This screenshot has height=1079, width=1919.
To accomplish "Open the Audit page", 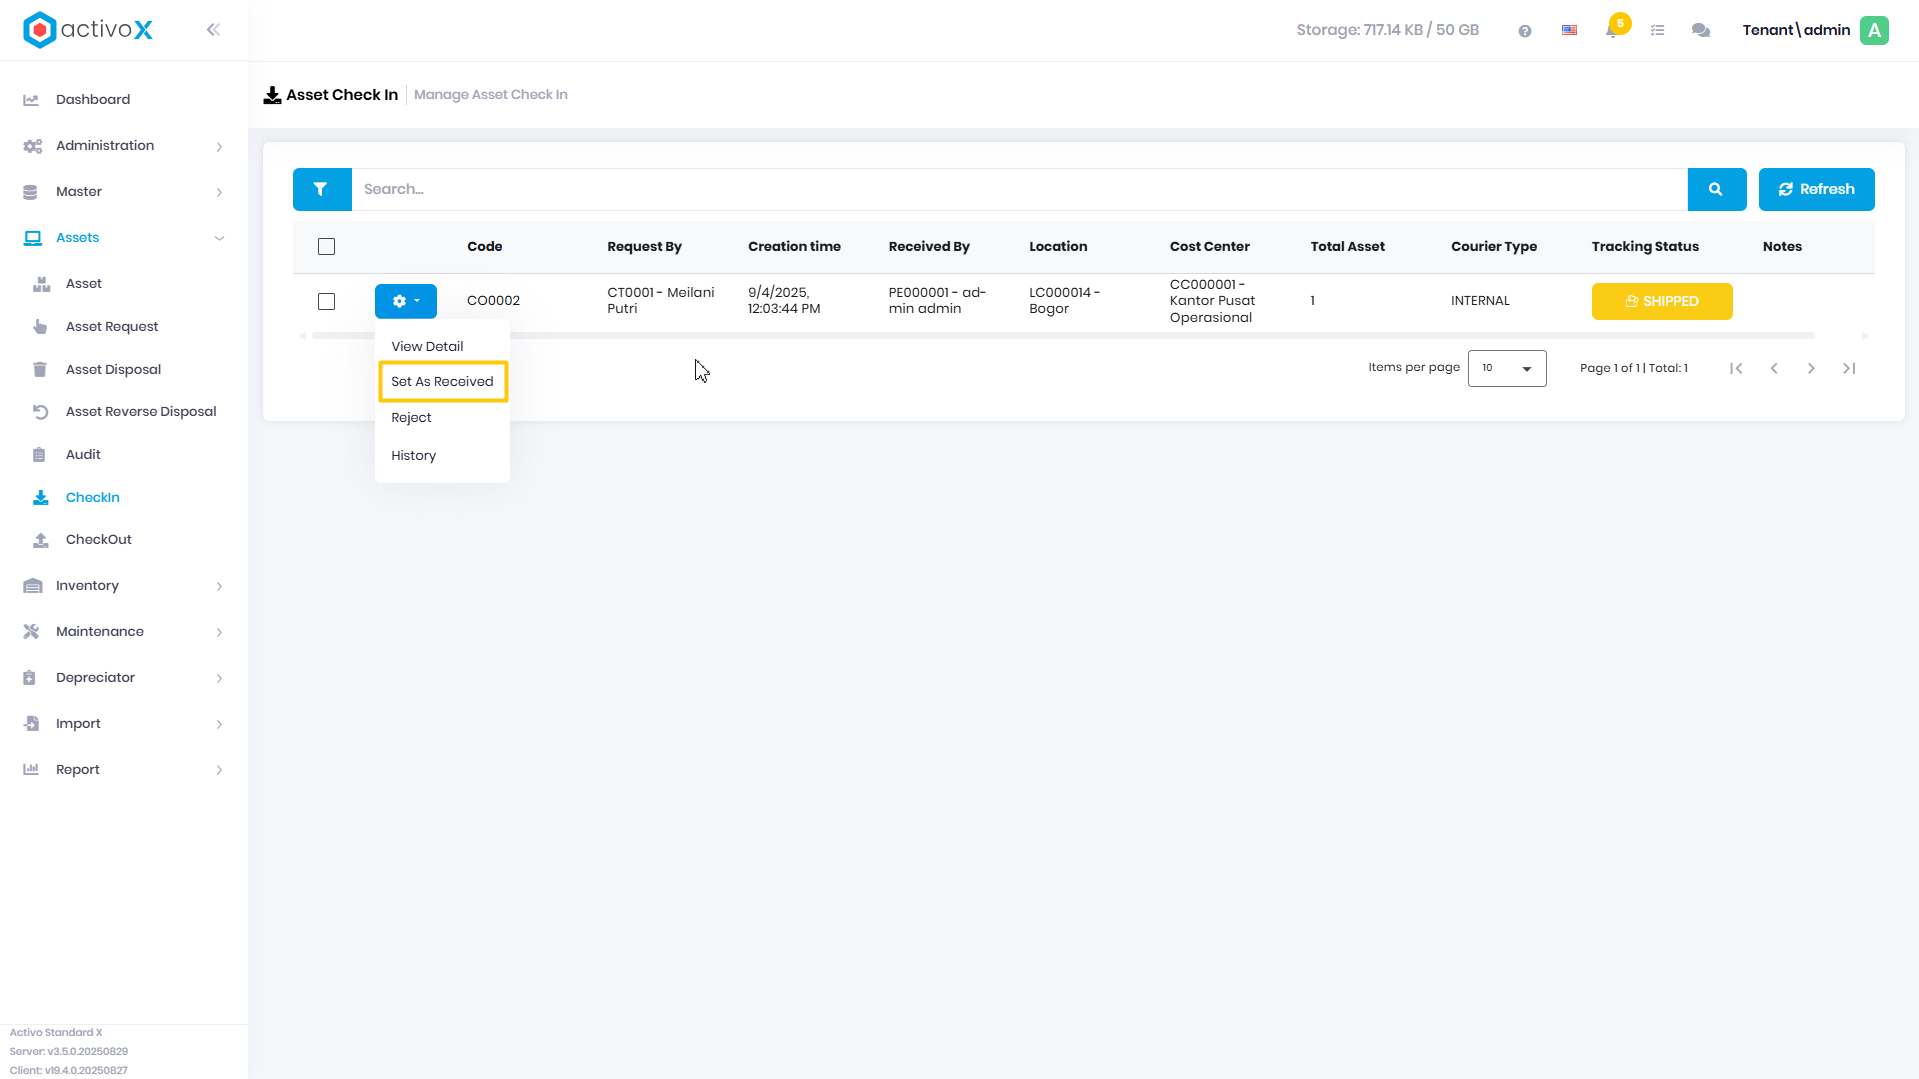I will coord(83,455).
